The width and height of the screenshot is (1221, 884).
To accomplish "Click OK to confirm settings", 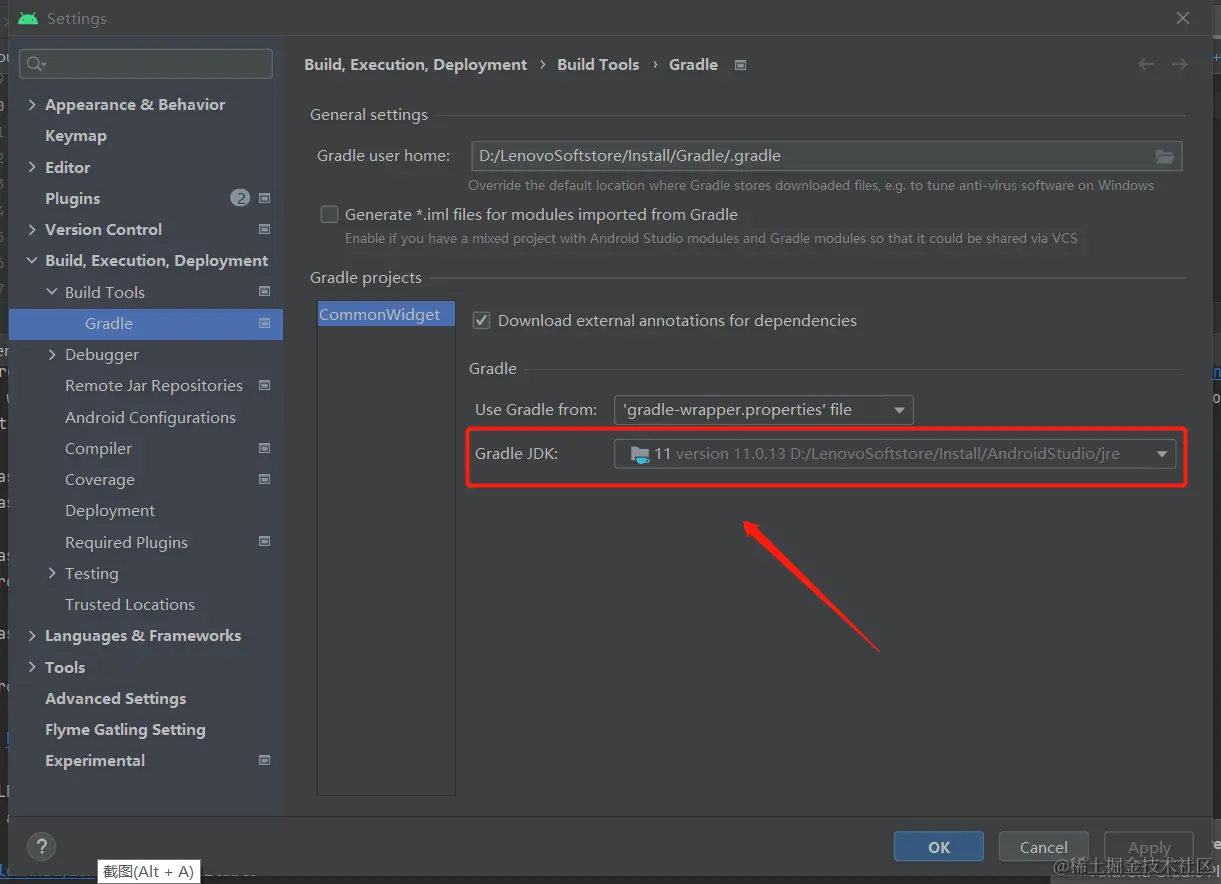I will [939, 846].
